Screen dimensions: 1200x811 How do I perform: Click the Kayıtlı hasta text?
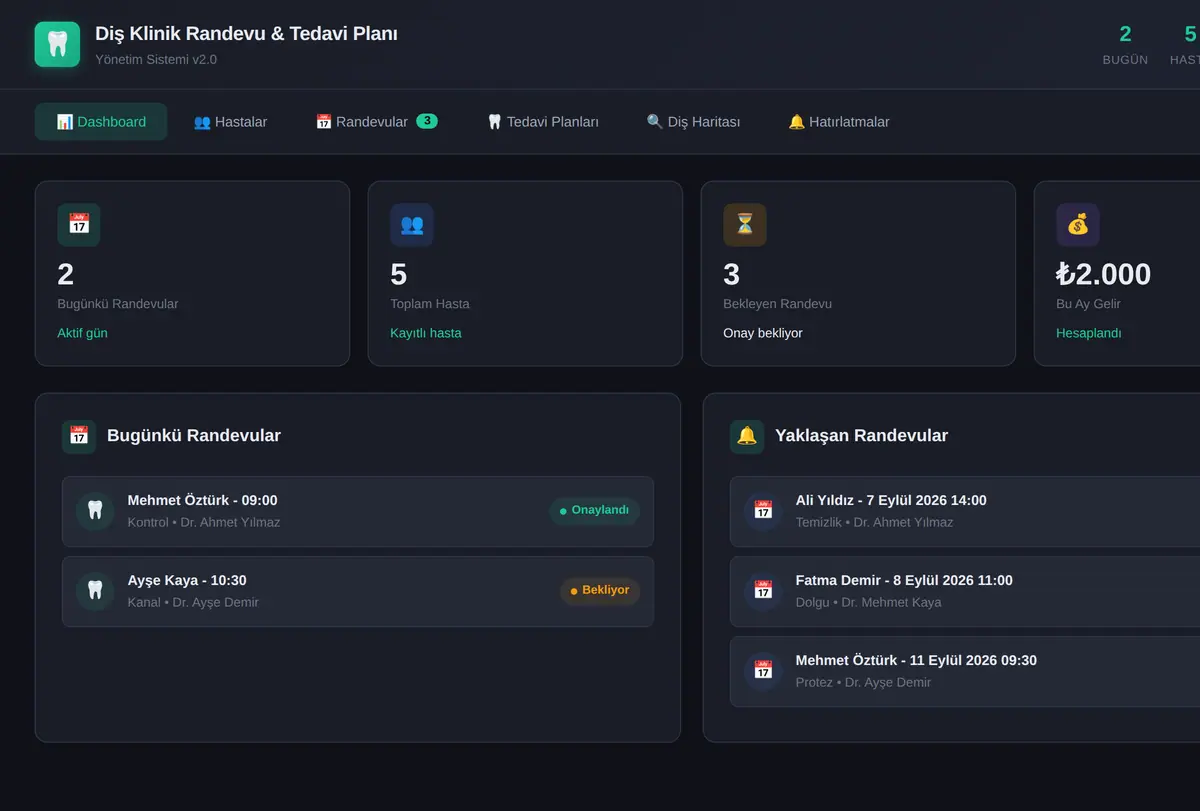coord(426,333)
